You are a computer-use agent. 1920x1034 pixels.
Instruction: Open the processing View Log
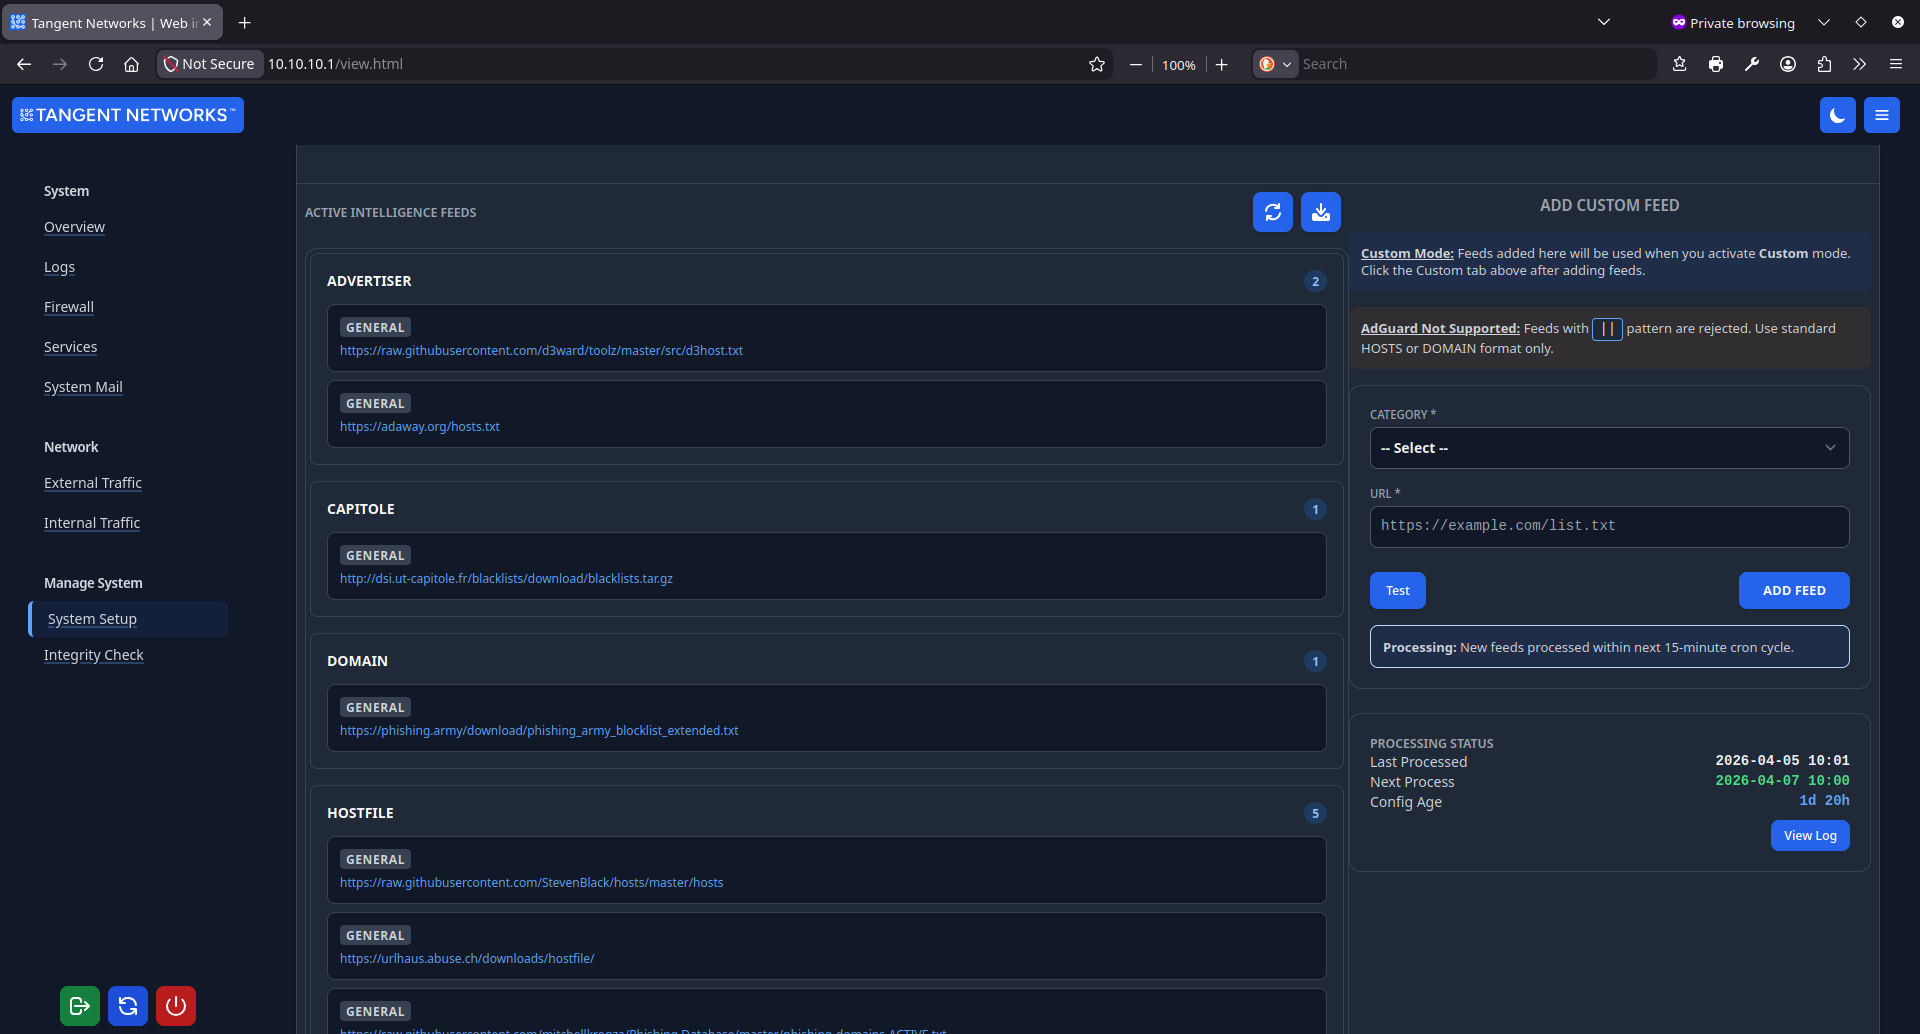click(x=1809, y=835)
